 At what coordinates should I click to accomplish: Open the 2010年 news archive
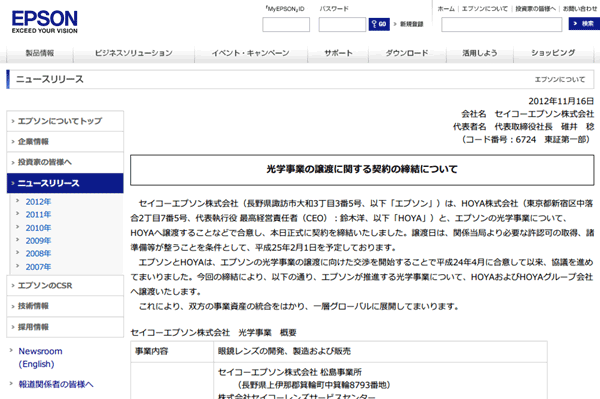click(38, 228)
